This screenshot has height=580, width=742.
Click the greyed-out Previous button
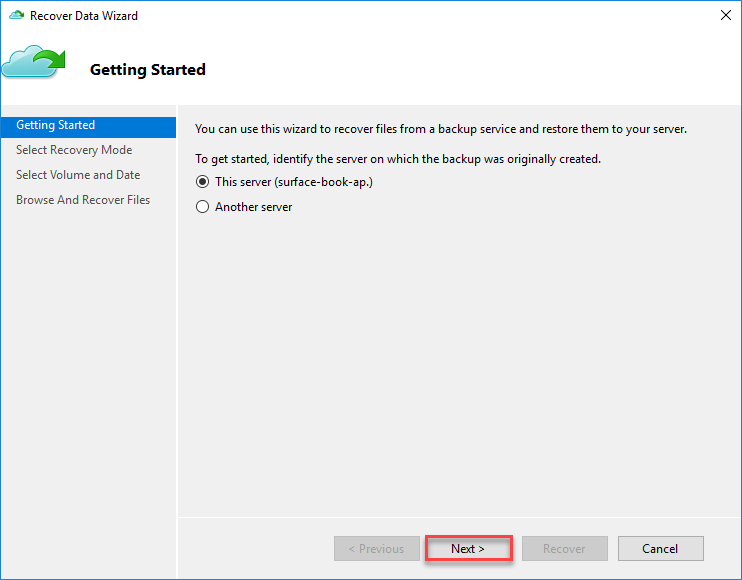coord(376,549)
